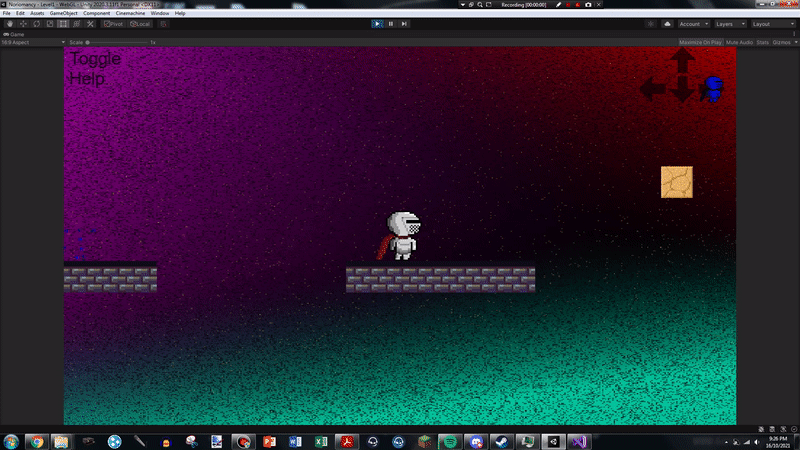
Task: Open the Layout dropdown
Action: click(773, 24)
